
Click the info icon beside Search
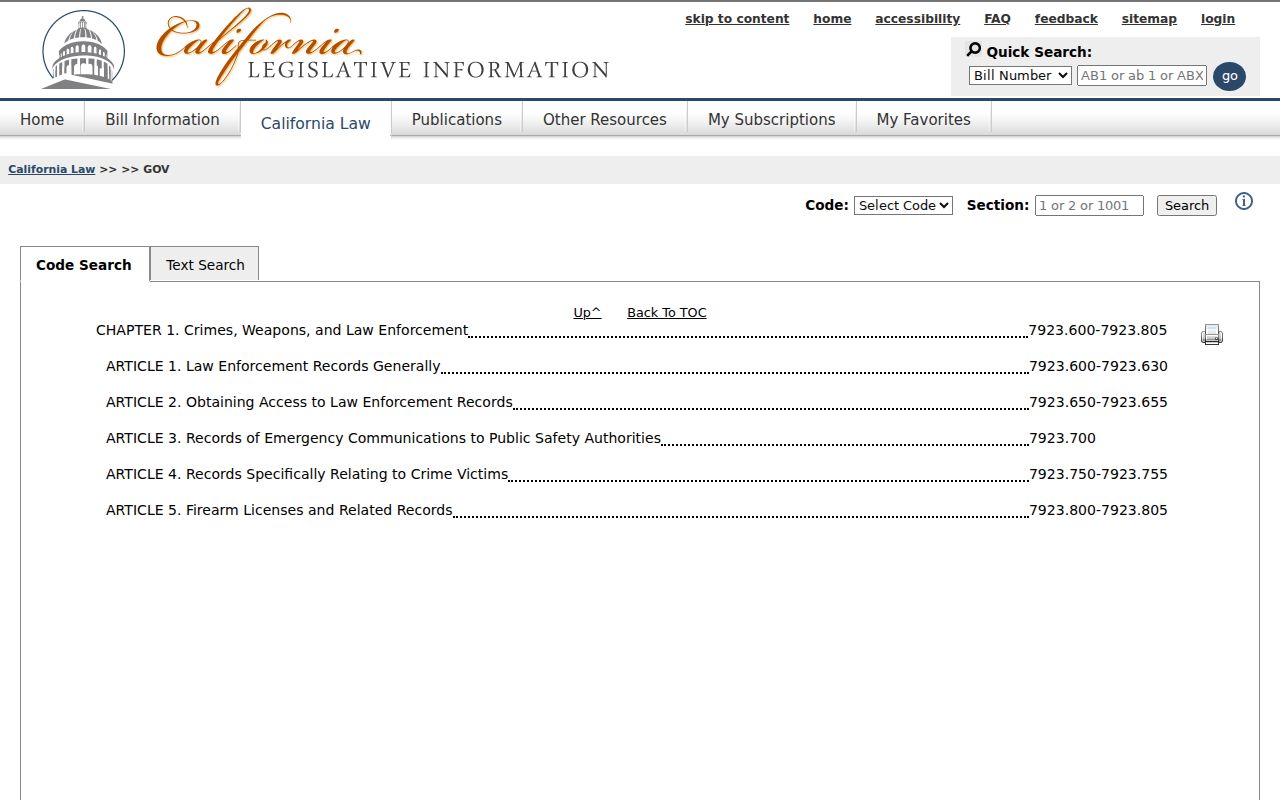pos(1244,201)
